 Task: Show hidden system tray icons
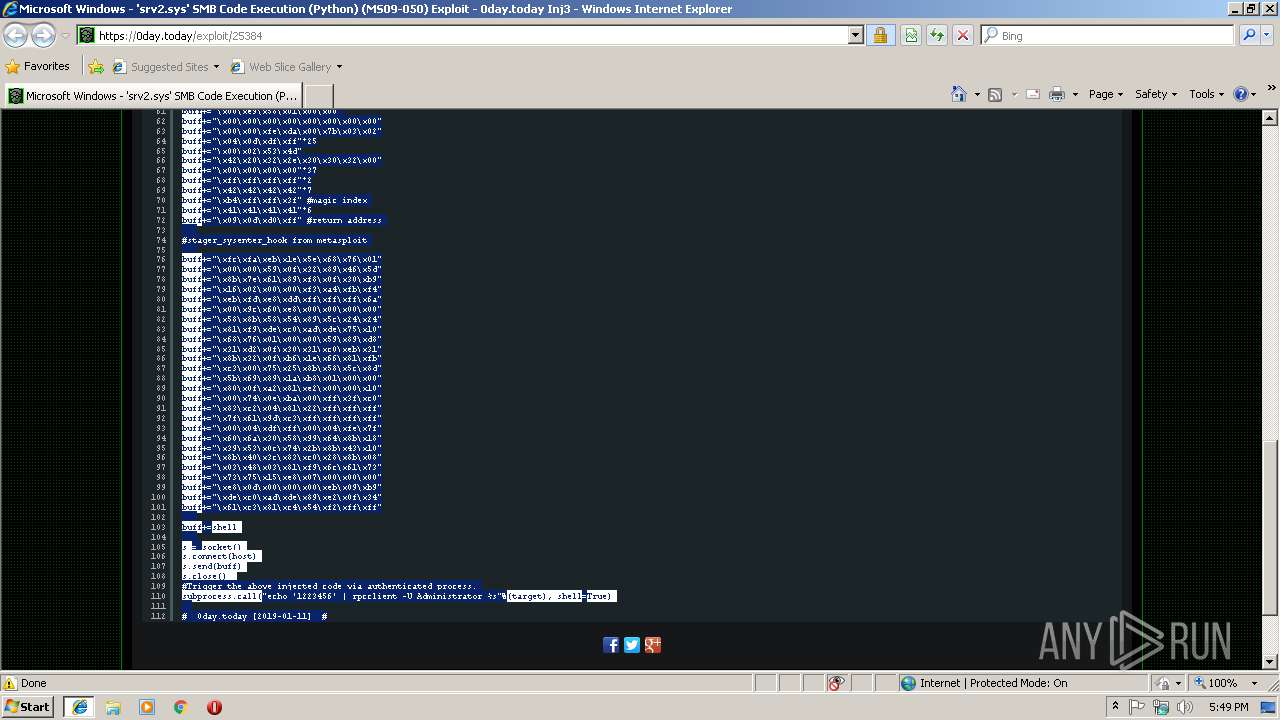(1115, 707)
